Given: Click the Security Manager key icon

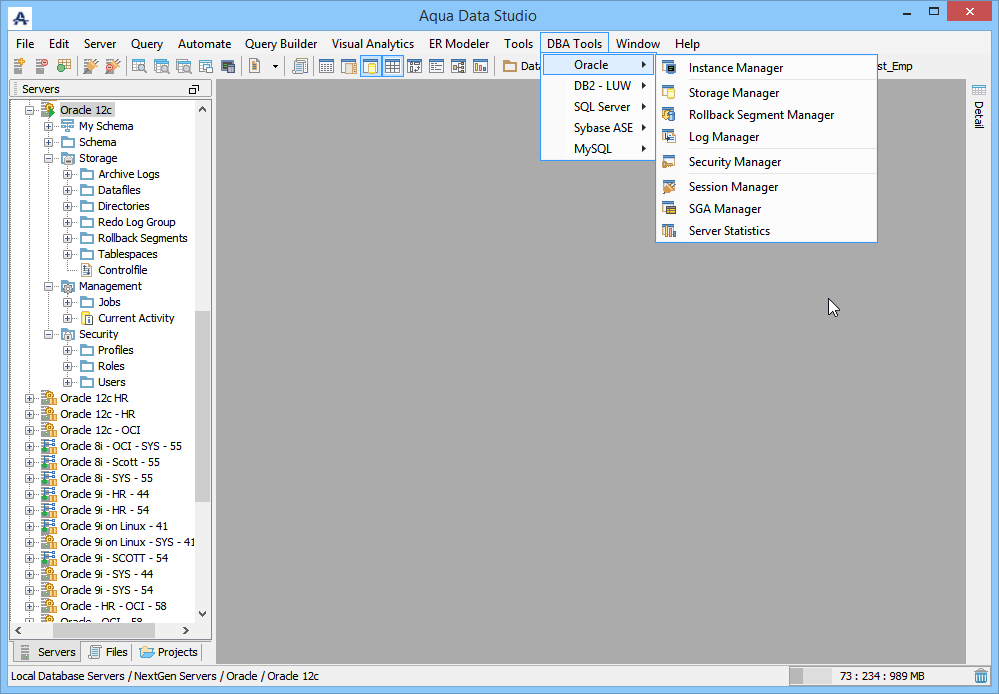Looking at the screenshot, I should pyautogui.click(x=668, y=162).
